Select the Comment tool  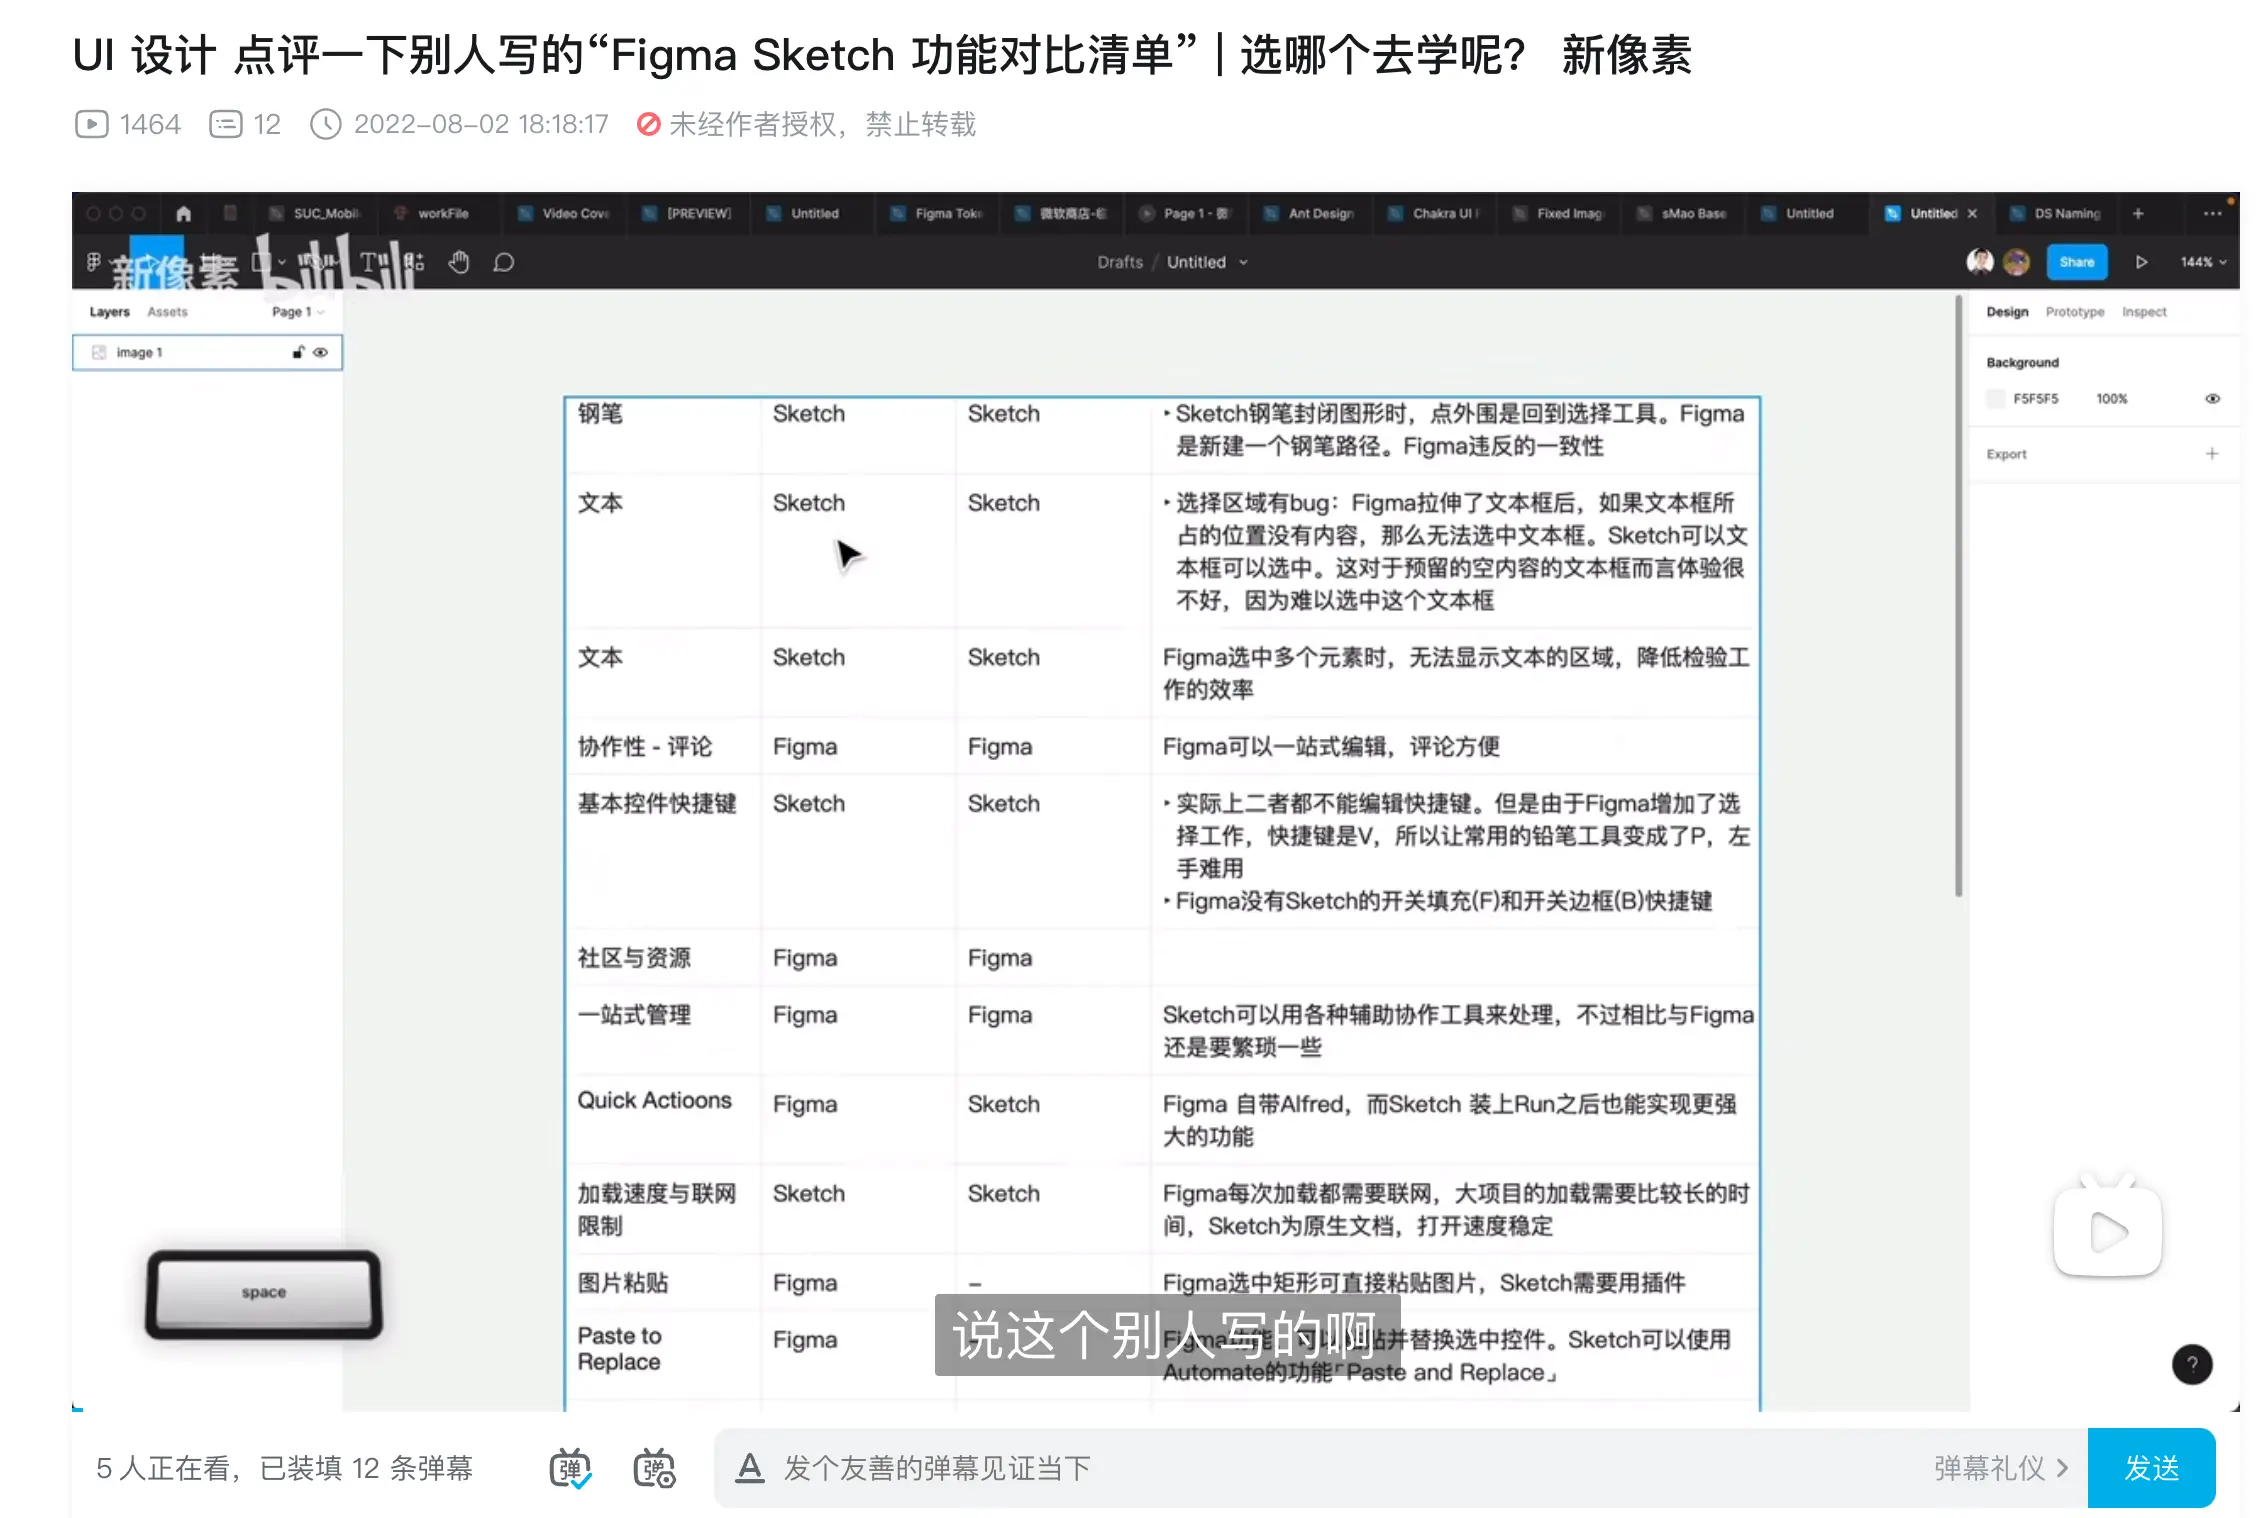504,262
